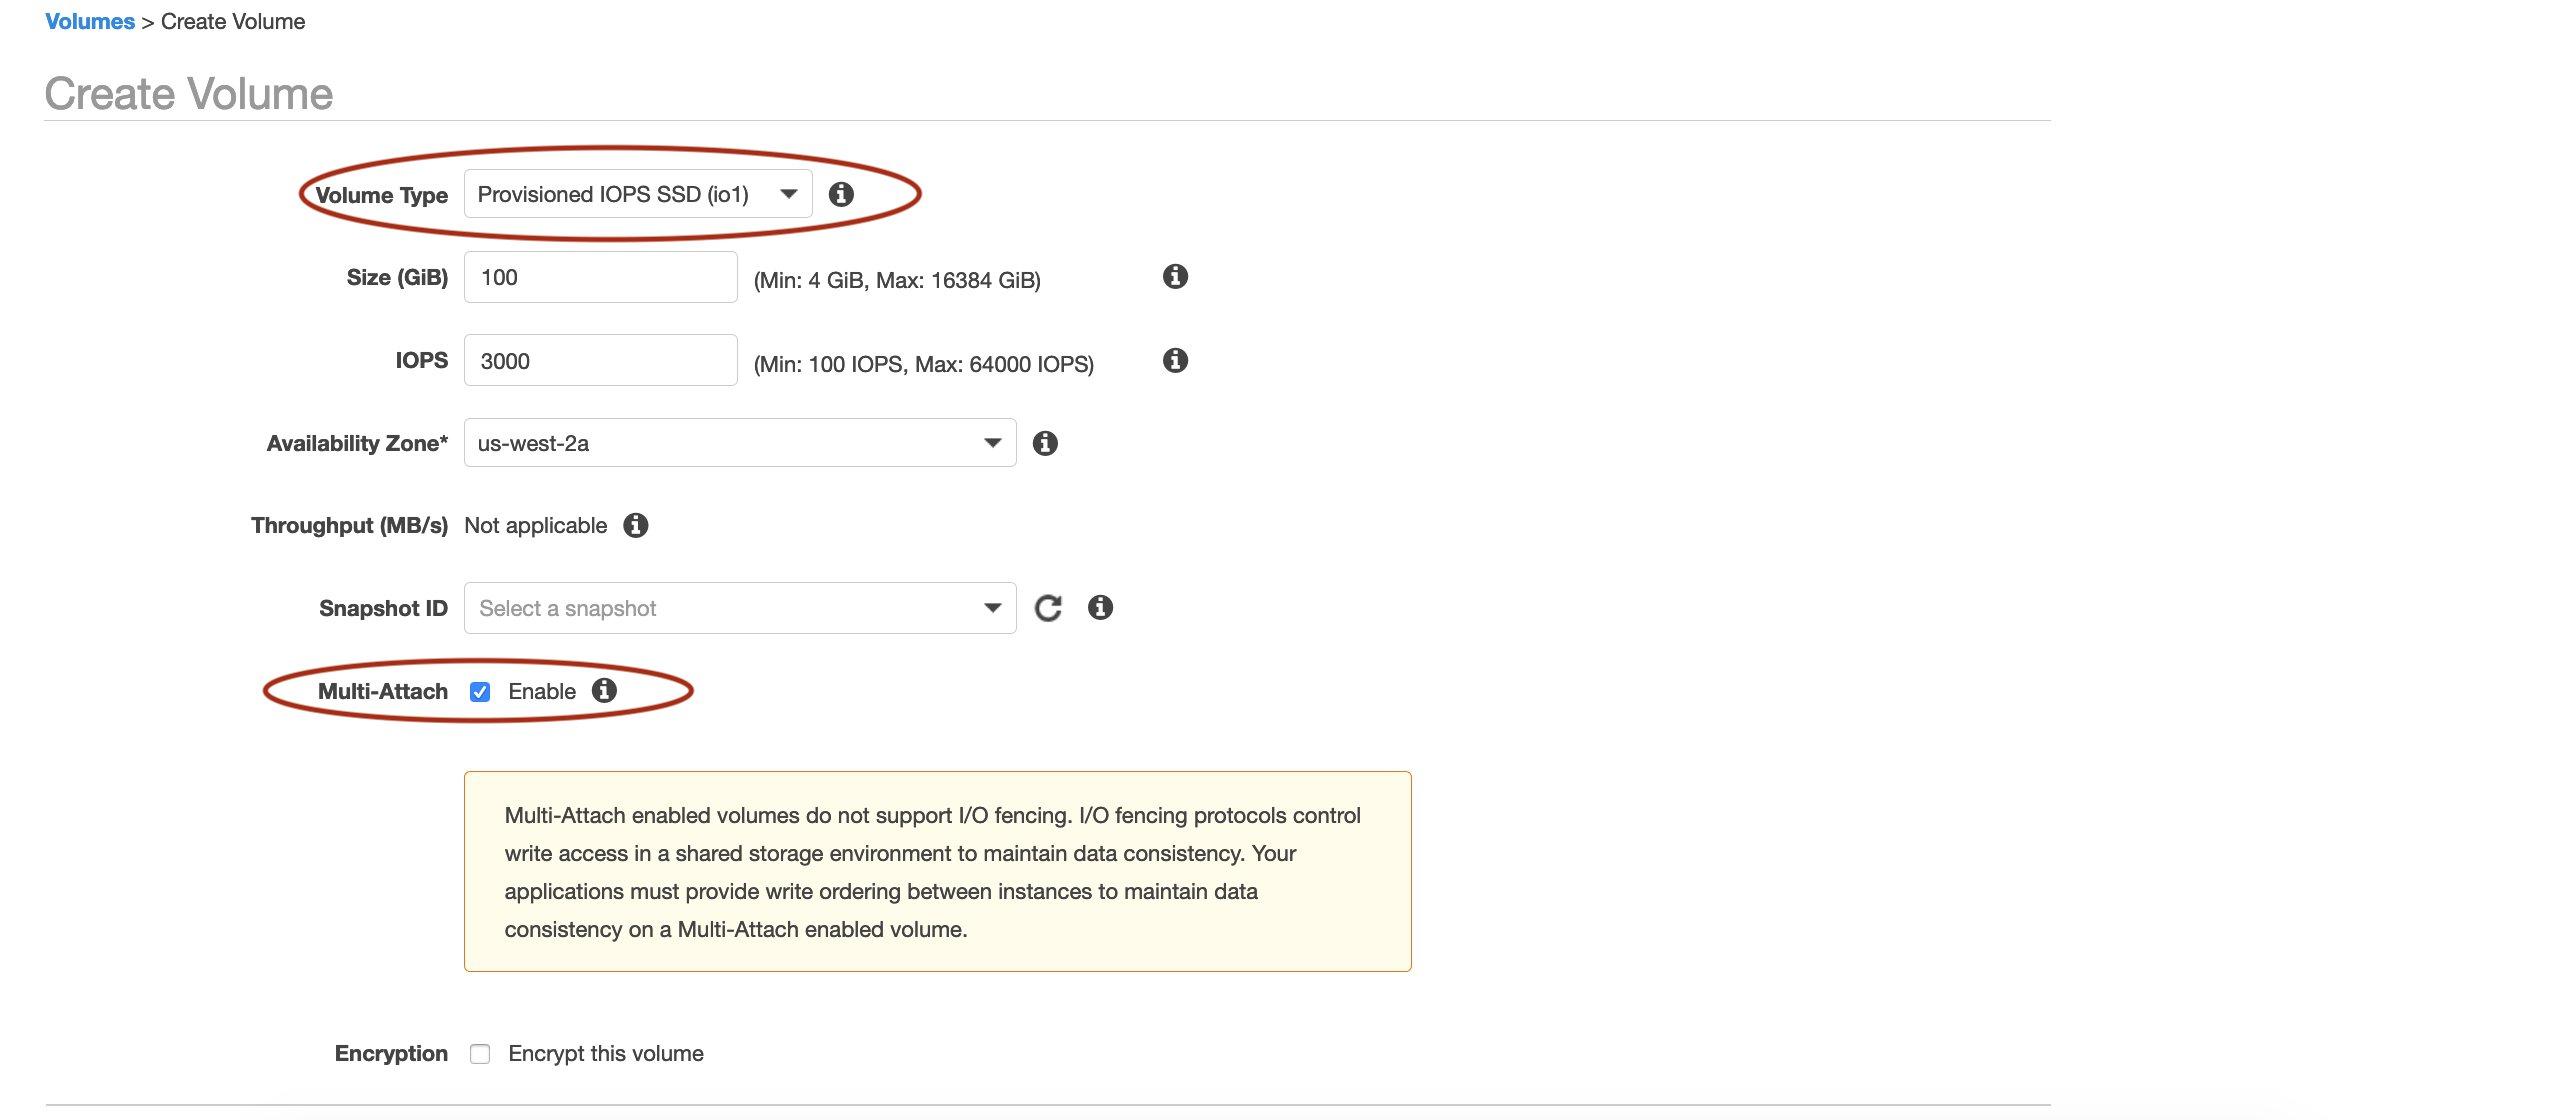Navigate to Volumes via the breadcrumb

[x=88, y=20]
